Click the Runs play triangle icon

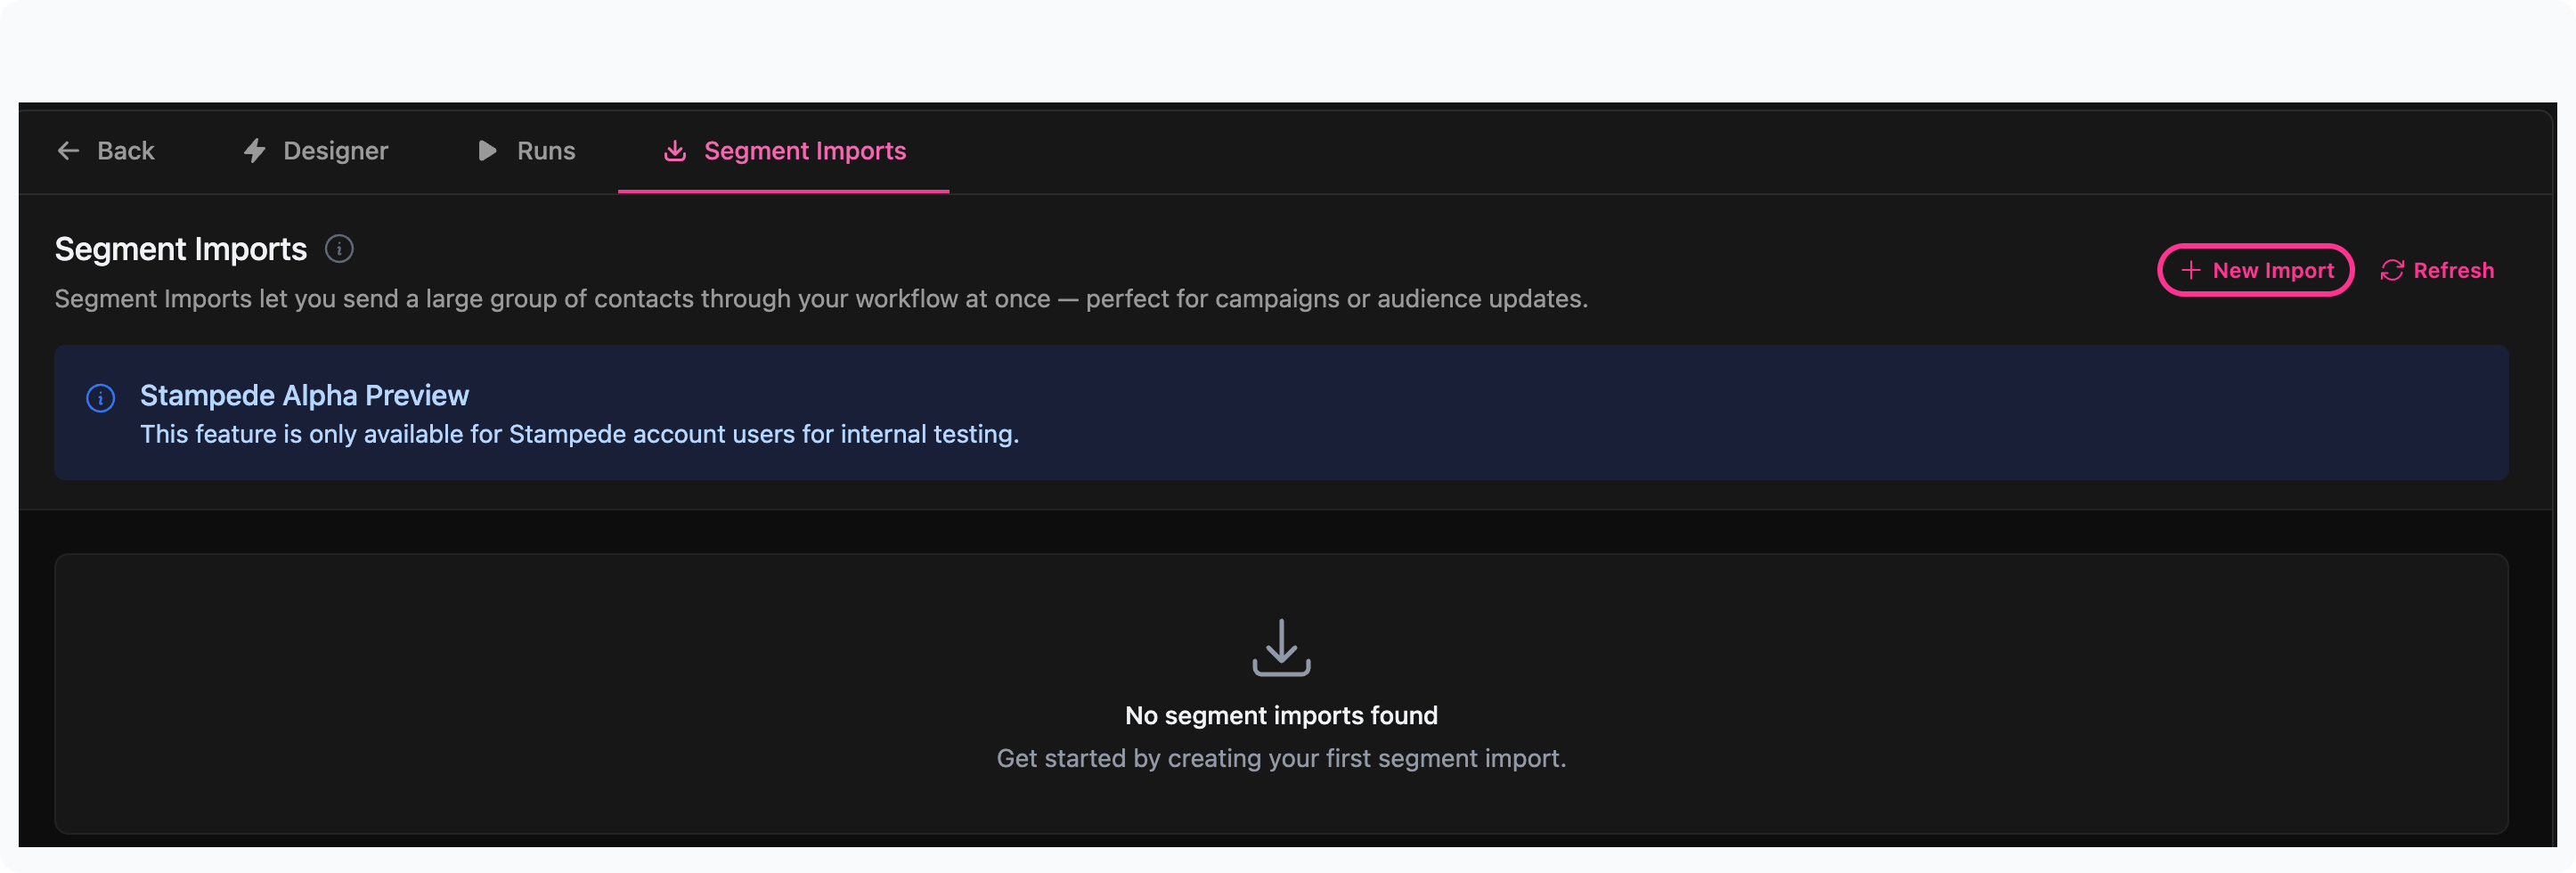487,151
